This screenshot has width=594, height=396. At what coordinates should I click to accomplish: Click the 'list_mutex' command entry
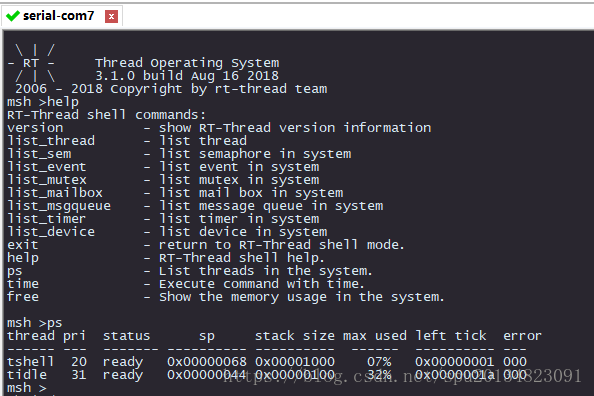(47, 180)
